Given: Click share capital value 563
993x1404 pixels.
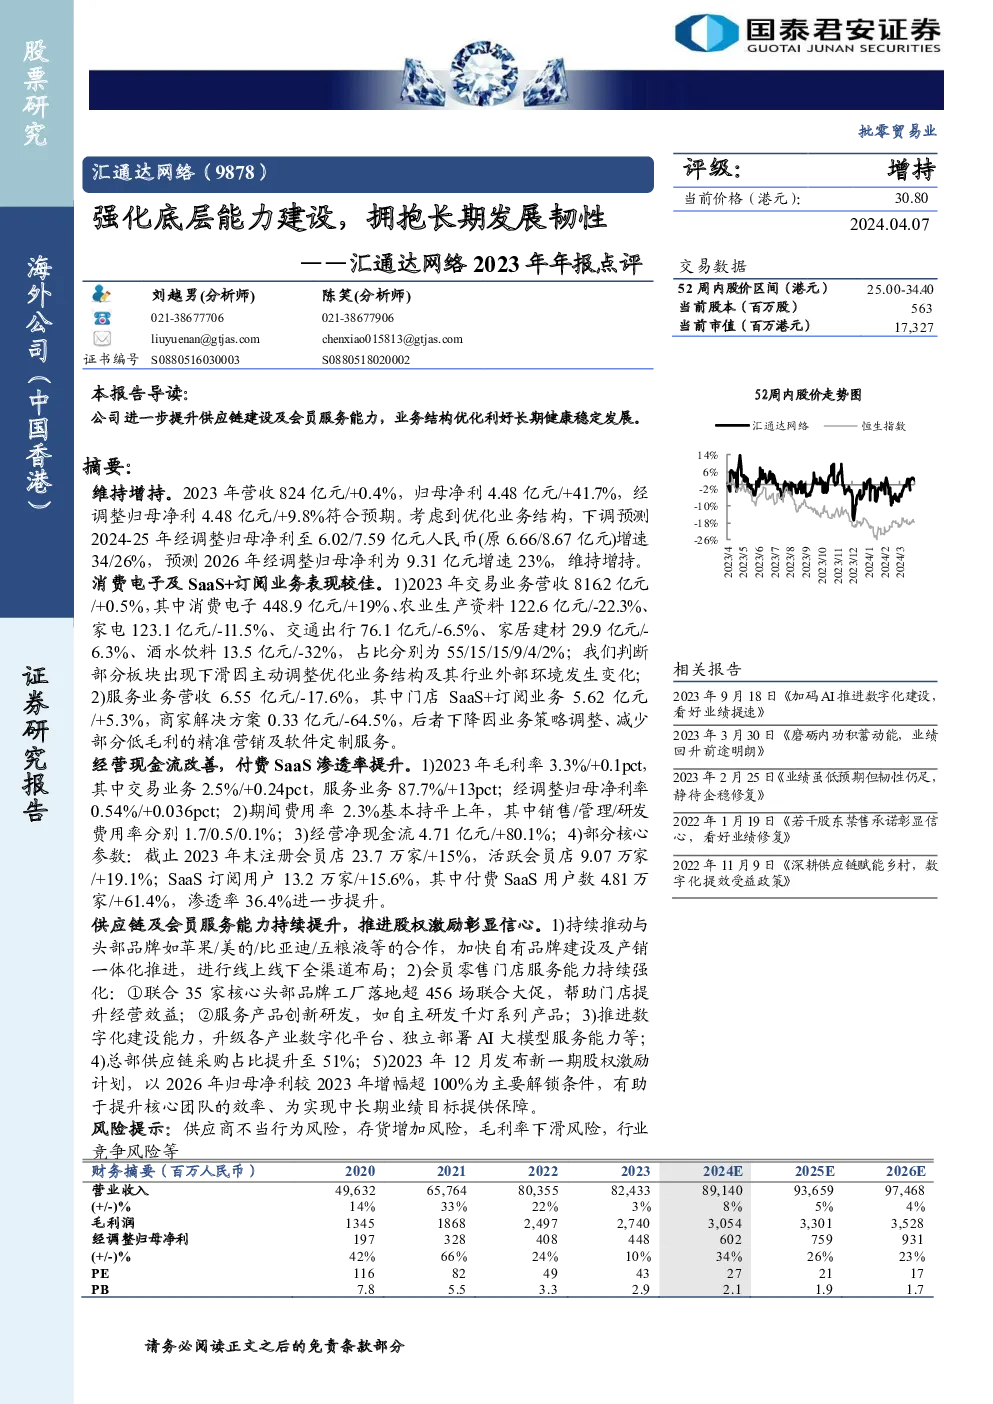Looking at the screenshot, I should [922, 308].
